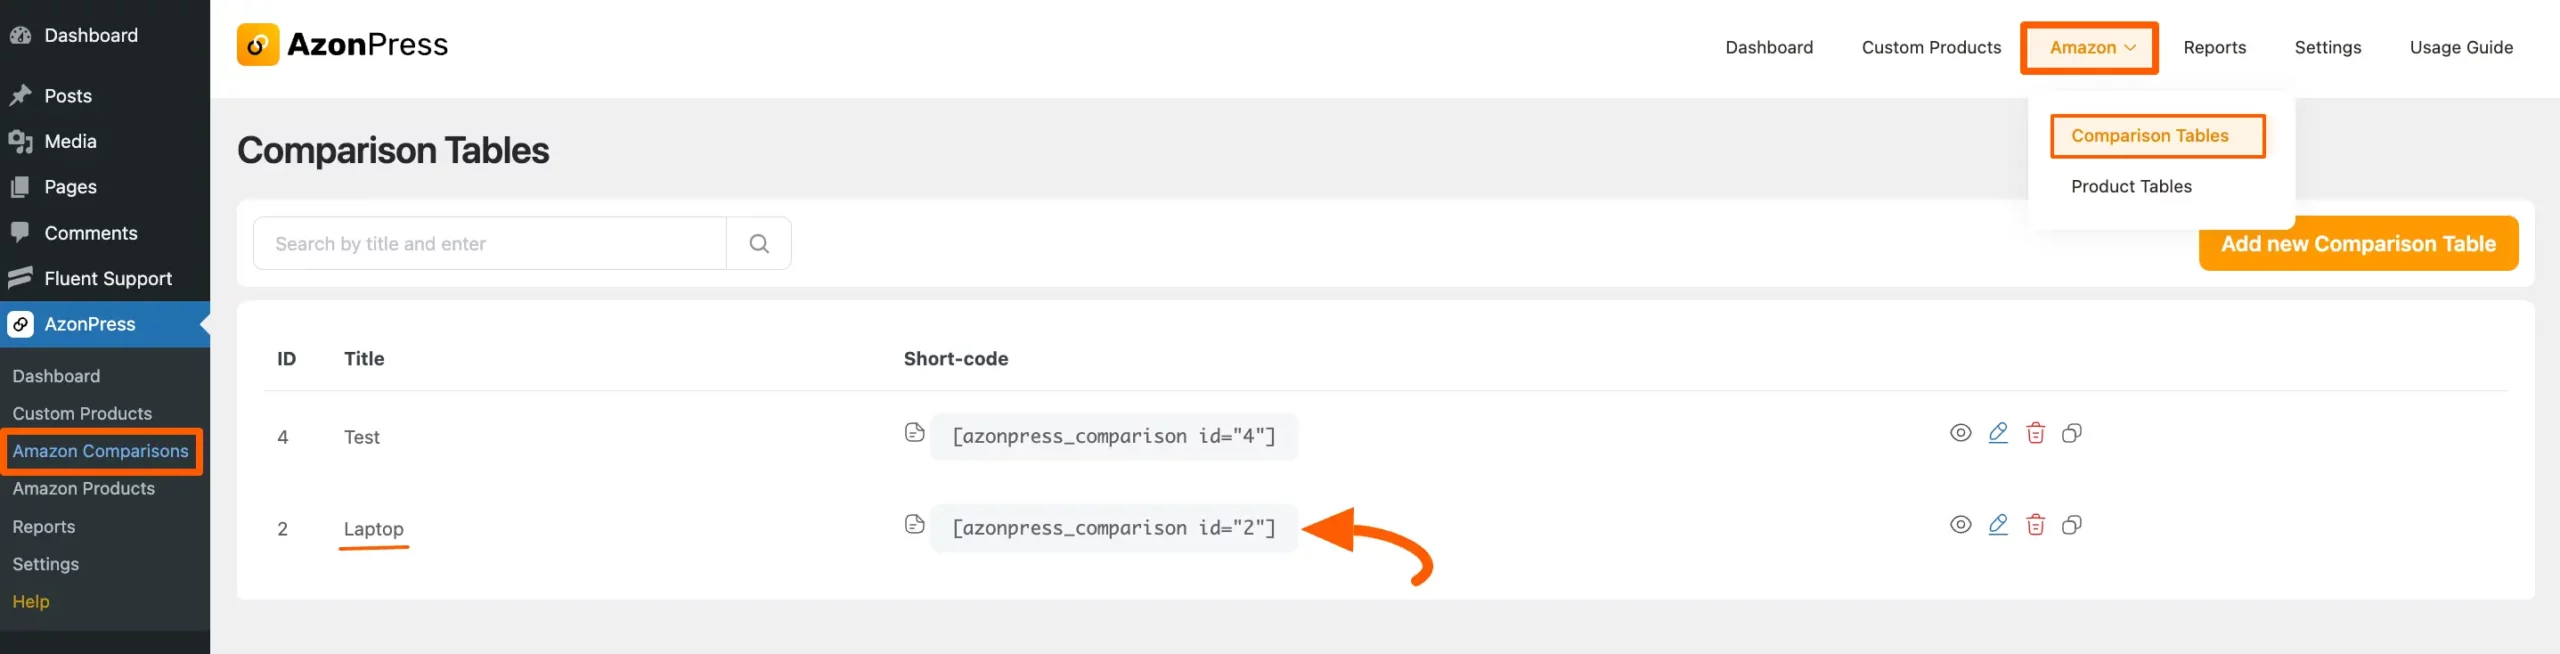Open the Help link in sidebar
The height and width of the screenshot is (654, 2560).
(x=31, y=601)
